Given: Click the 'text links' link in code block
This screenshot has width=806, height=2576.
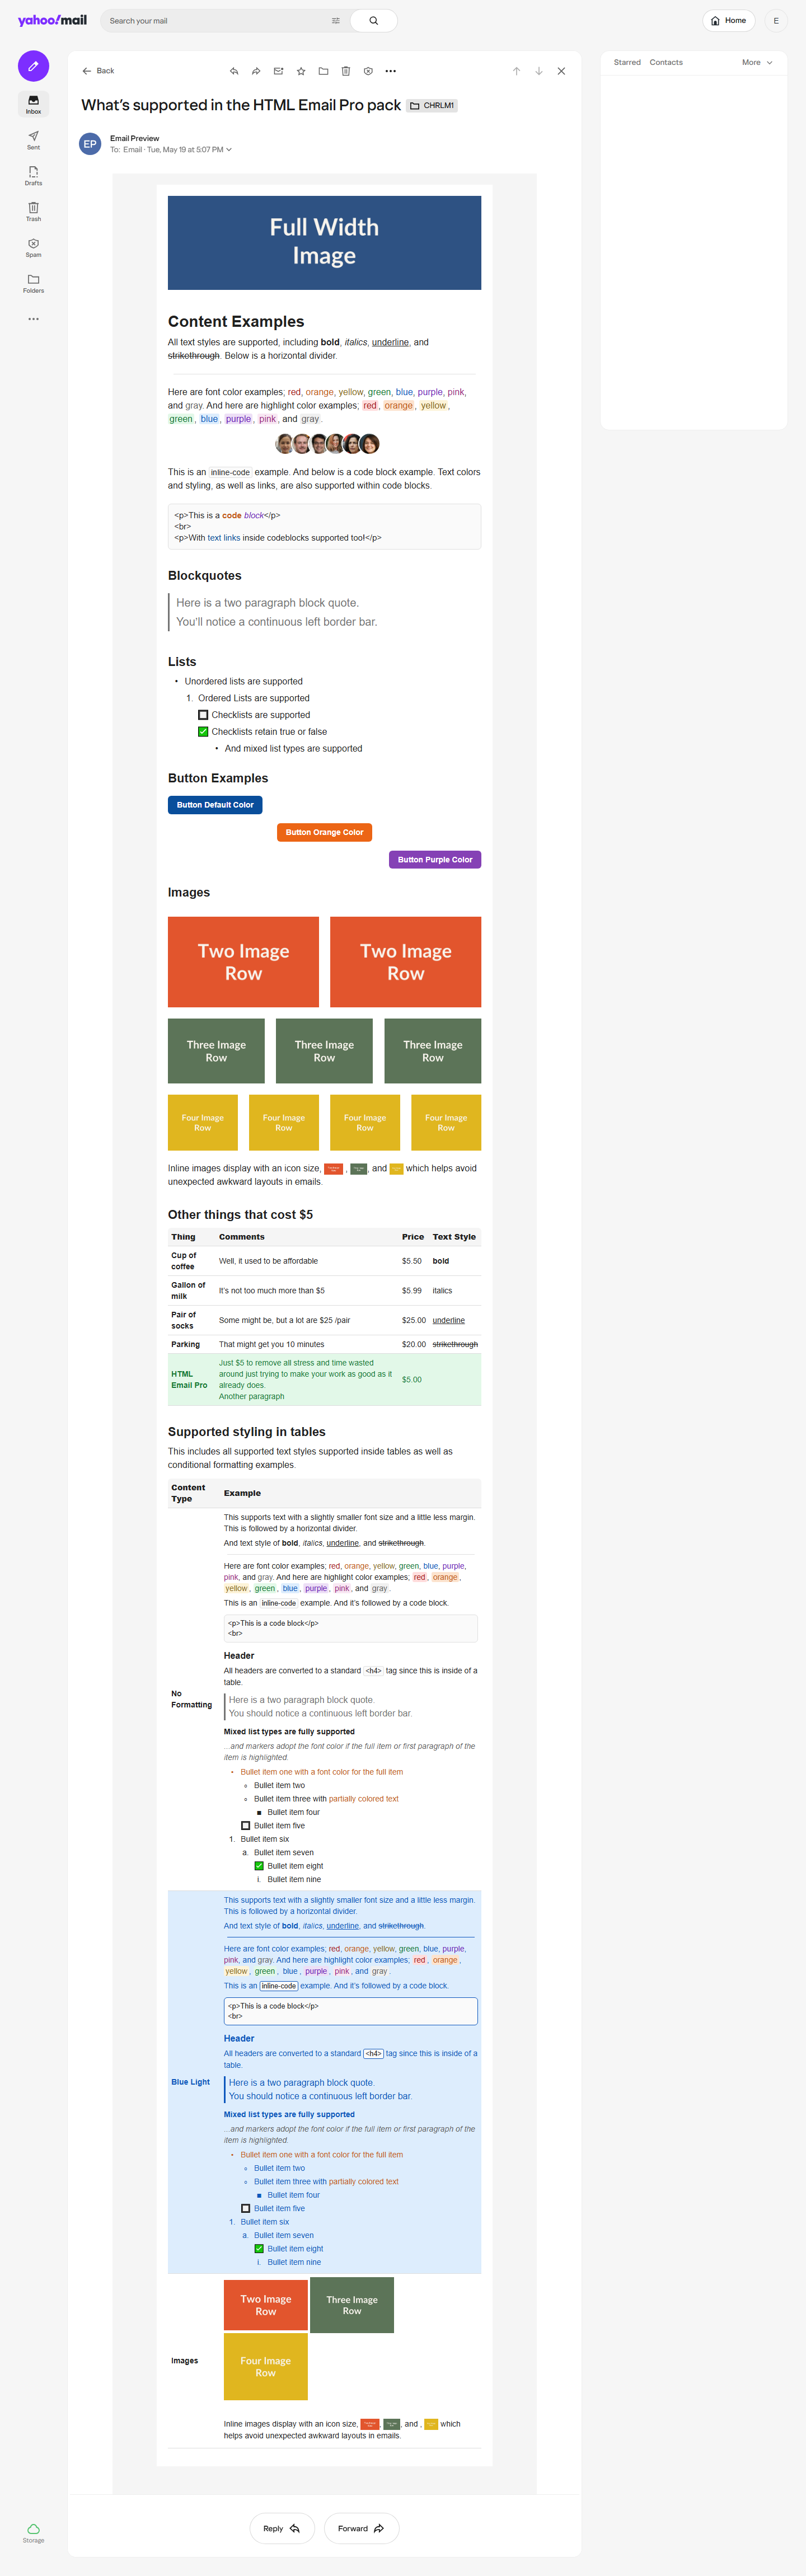Looking at the screenshot, I should click(x=224, y=538).
